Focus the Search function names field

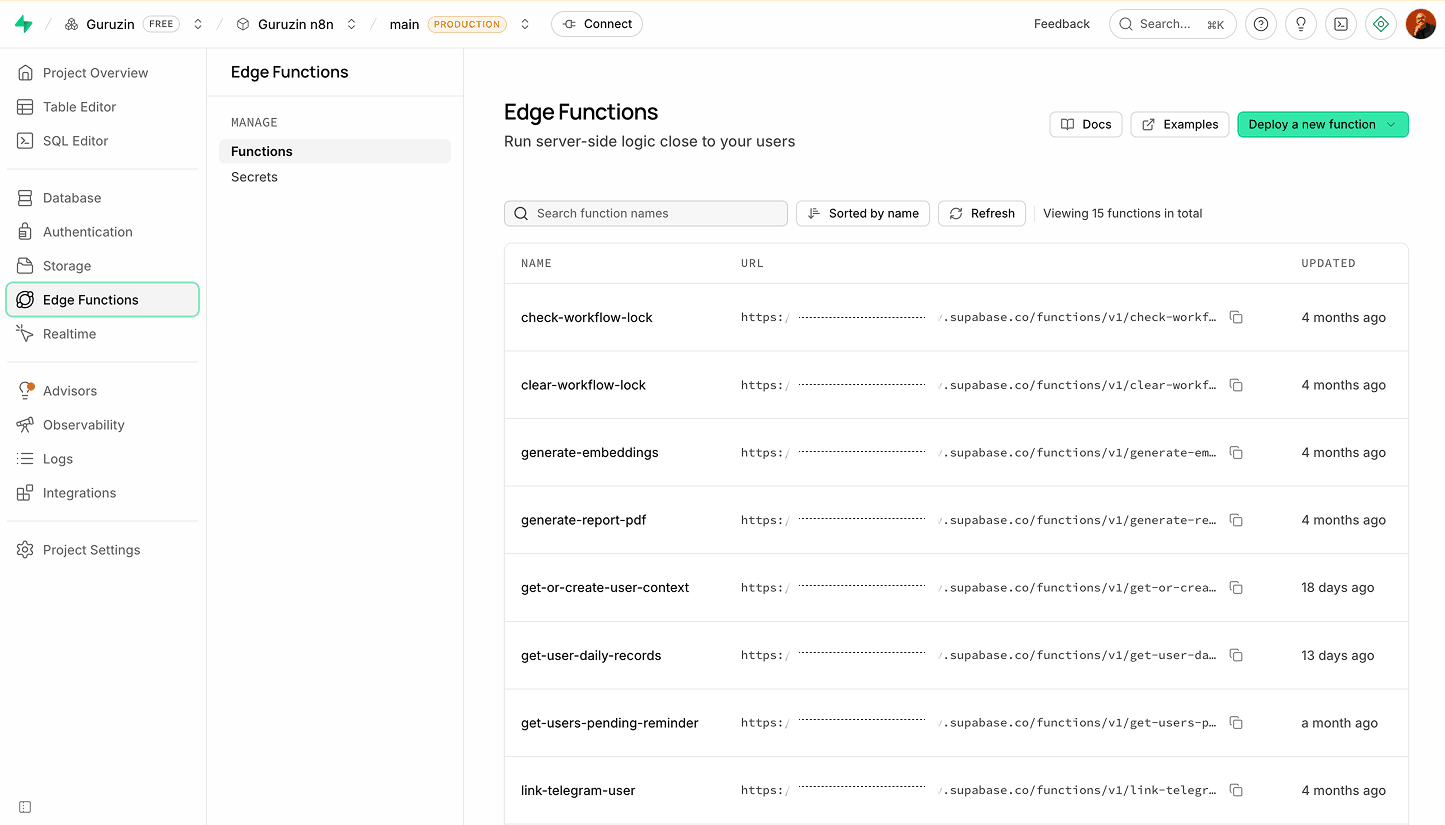coord(646,213)
